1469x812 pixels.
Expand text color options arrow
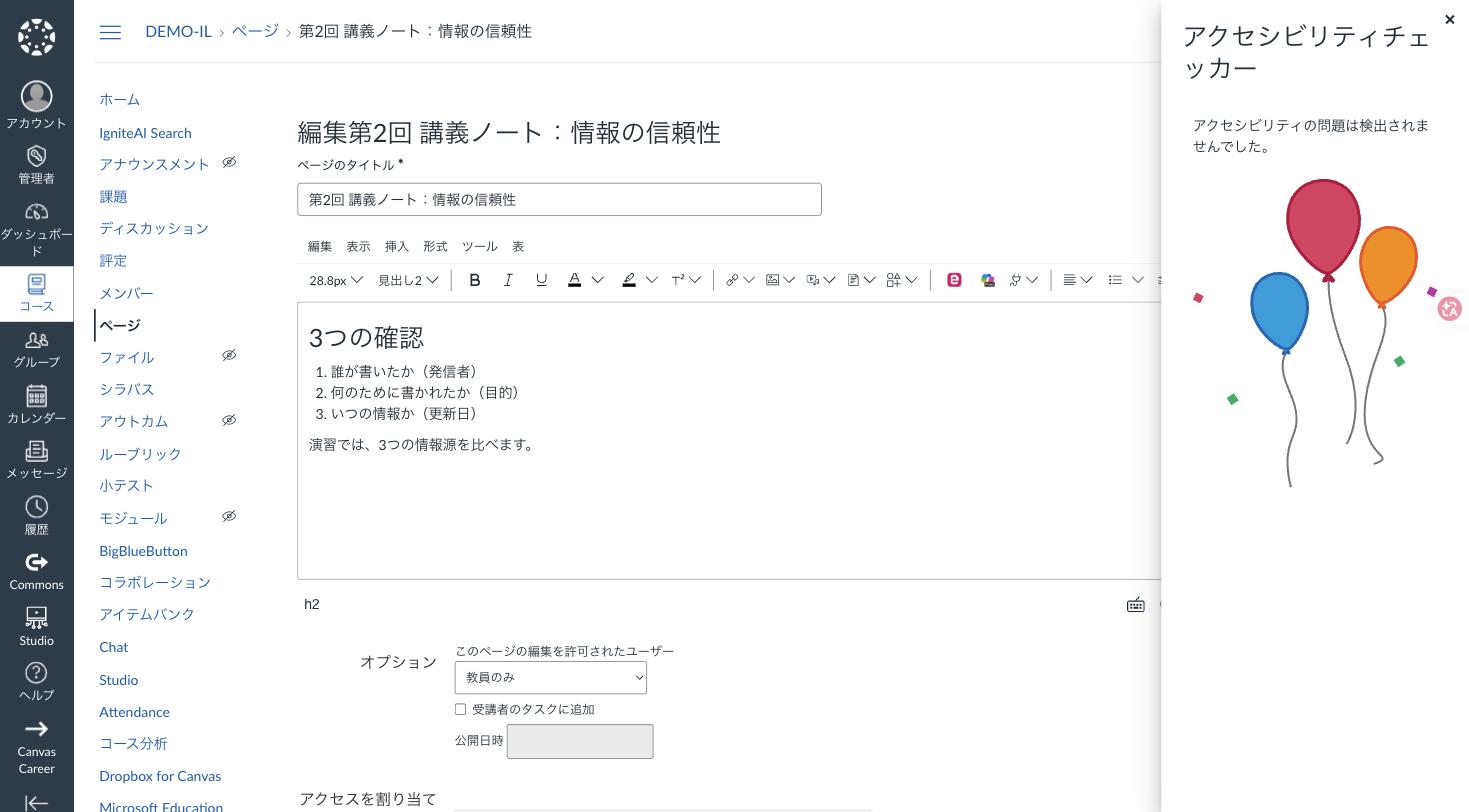pos(598,280)
